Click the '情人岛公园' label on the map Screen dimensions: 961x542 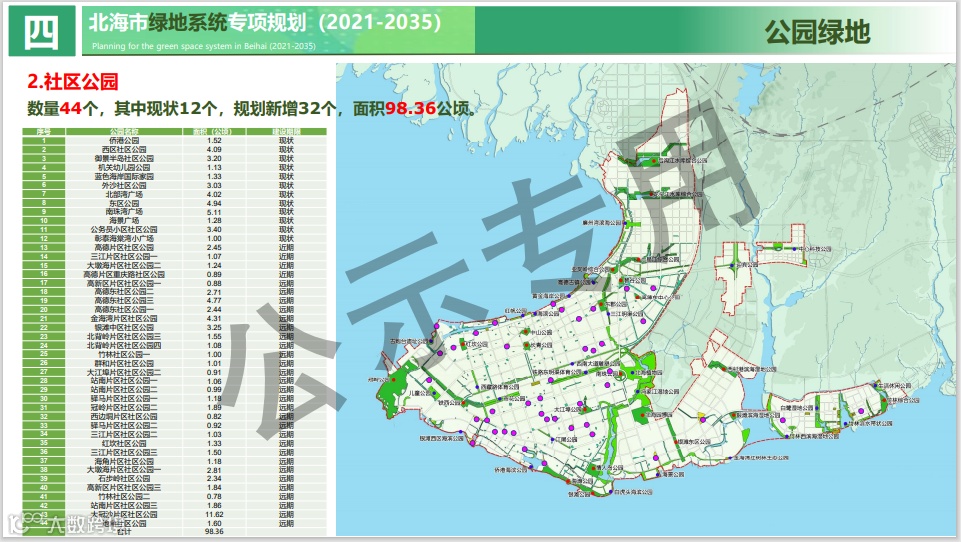point(612,467)
